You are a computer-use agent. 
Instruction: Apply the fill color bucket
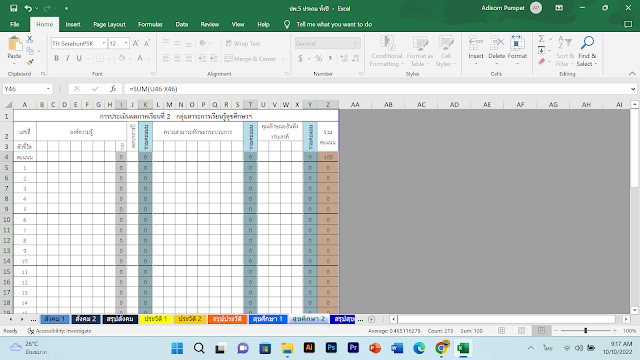[x=121, y=58]
